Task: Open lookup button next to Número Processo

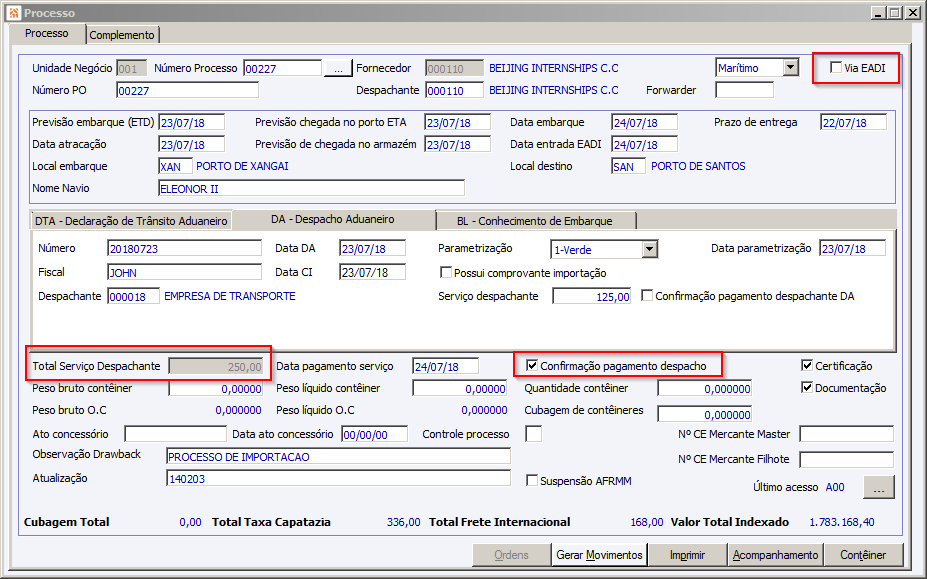Action: point(338,69)
